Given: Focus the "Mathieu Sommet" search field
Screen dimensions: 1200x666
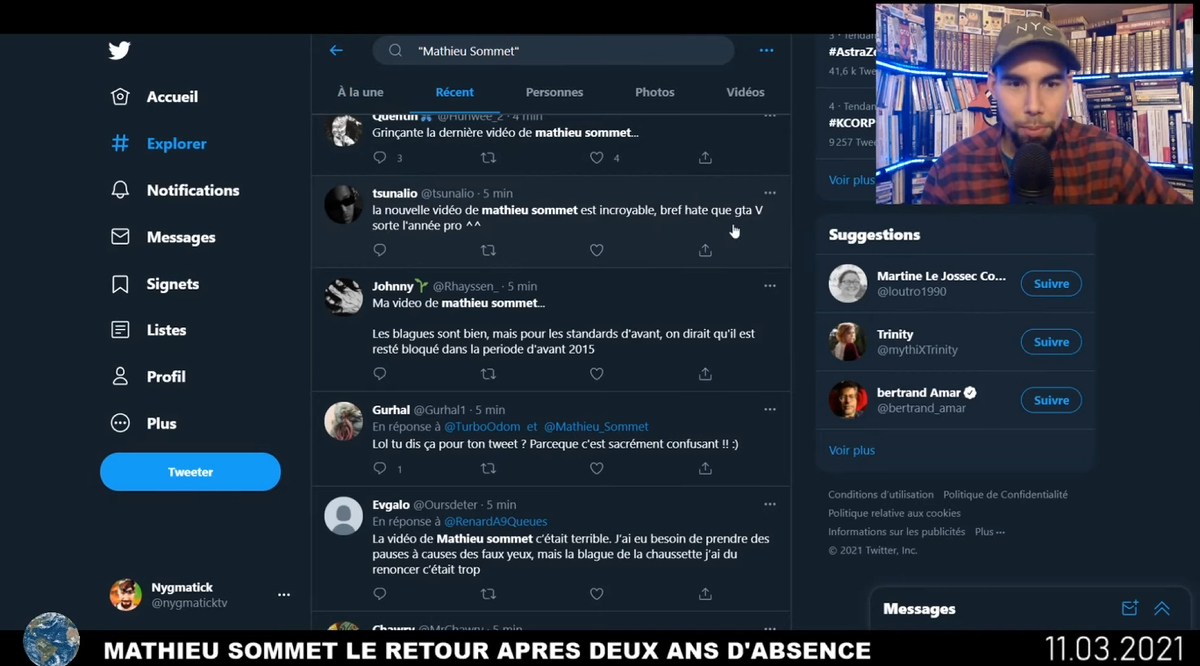Looking at the screenshot, I should 553,51.
